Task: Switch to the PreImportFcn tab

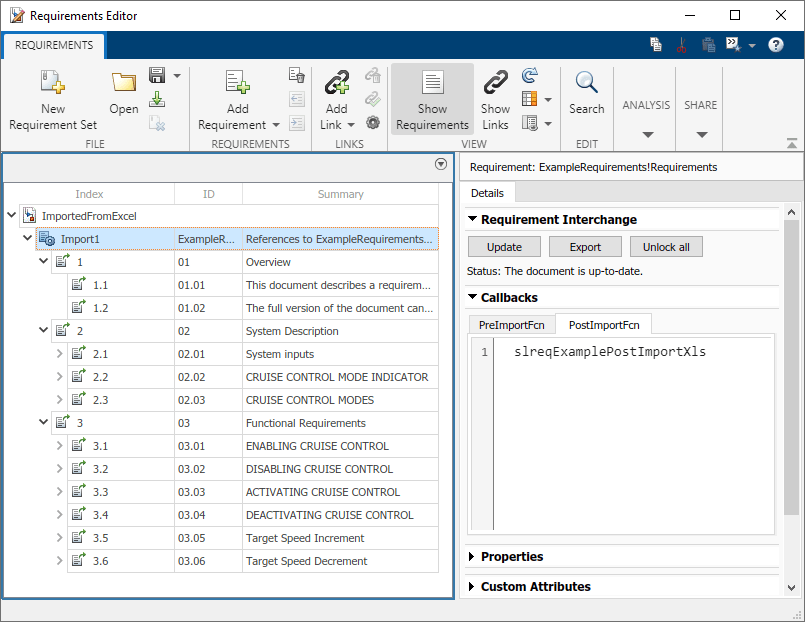Action: pos(513,324)
